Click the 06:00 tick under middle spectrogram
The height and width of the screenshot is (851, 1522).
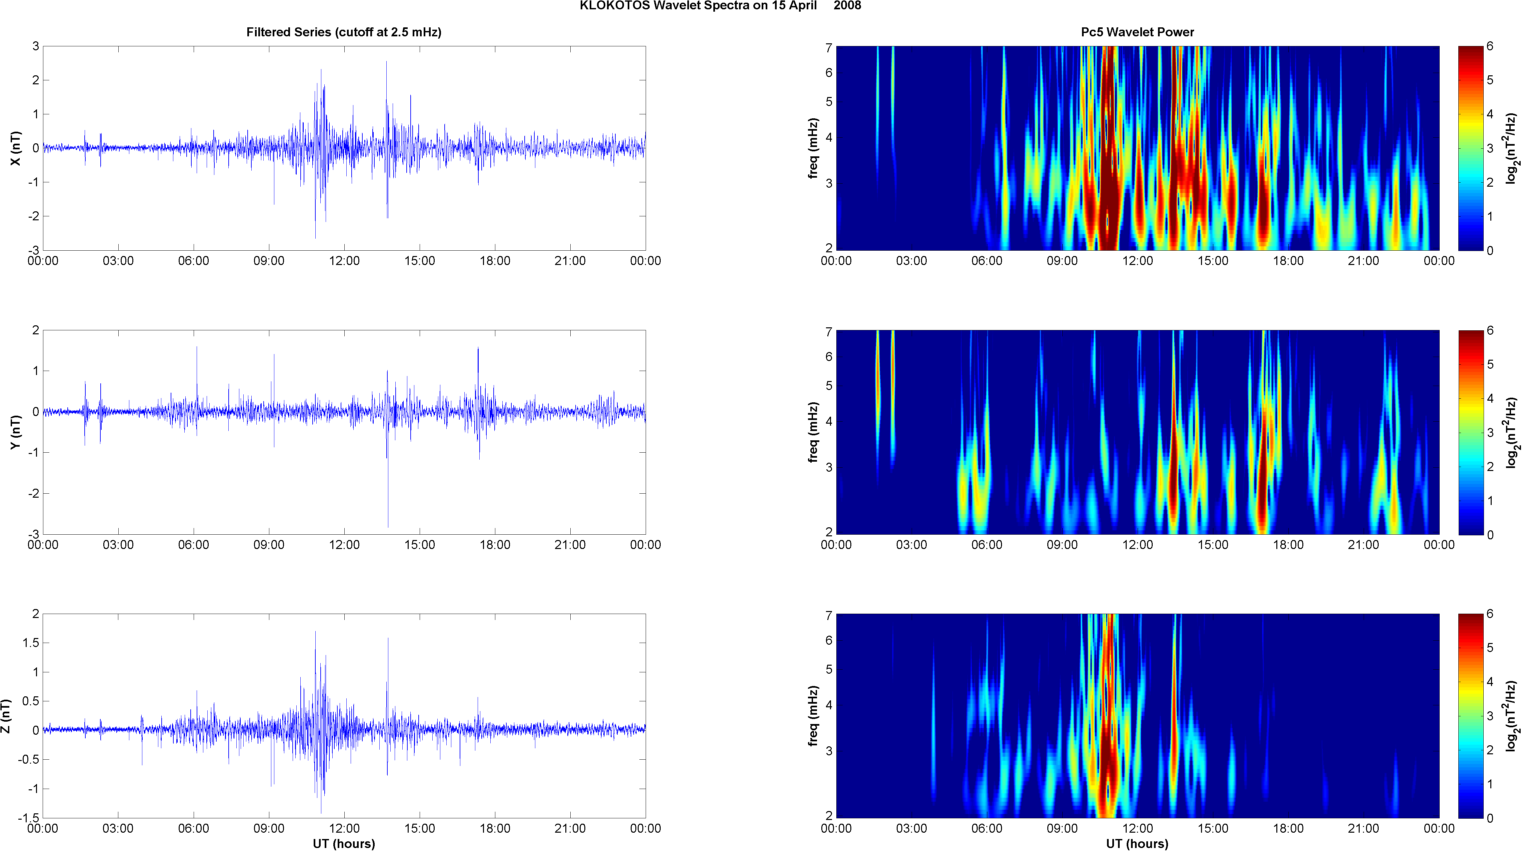click(x=987, y=545)
